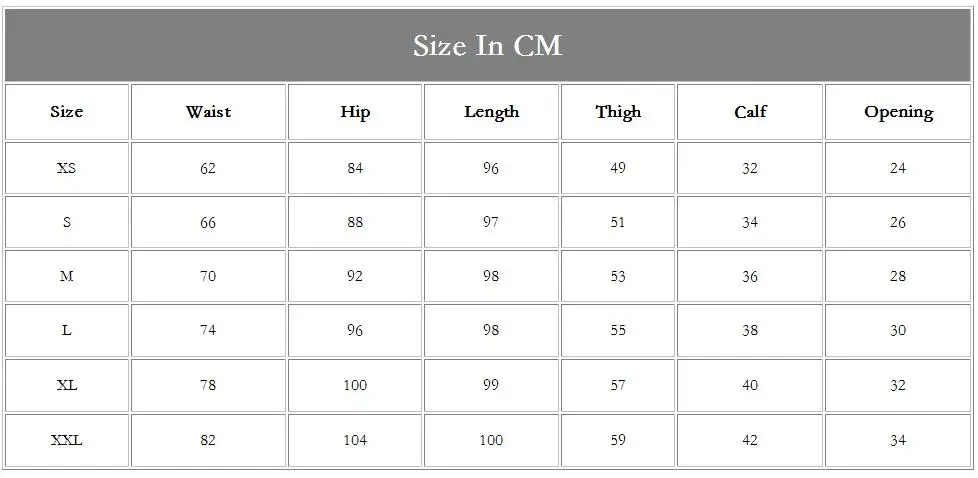Click the Thigh column header
Screen dimensions: 978x478
click(618, 112)
